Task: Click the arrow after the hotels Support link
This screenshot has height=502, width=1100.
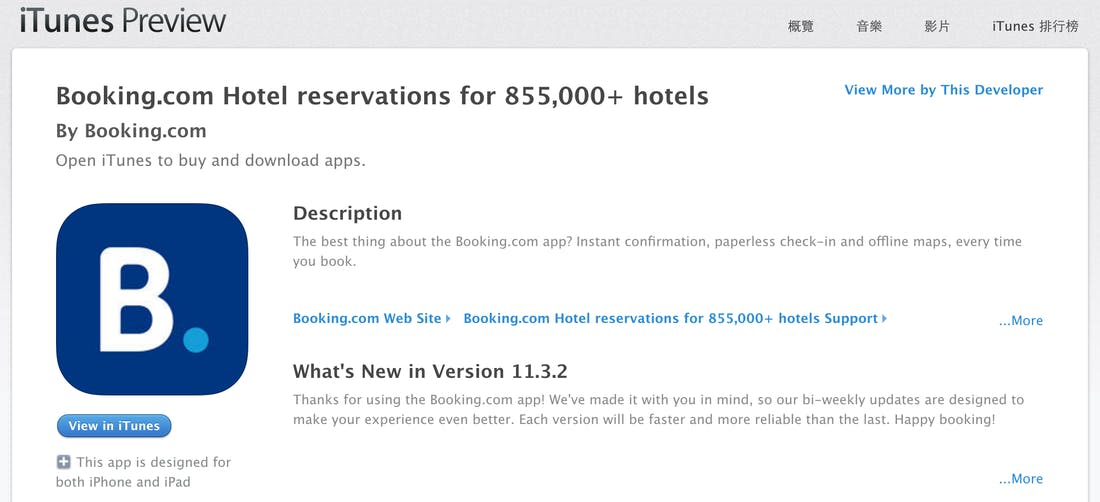Action: pyautogui.click(x=885, y=319)
